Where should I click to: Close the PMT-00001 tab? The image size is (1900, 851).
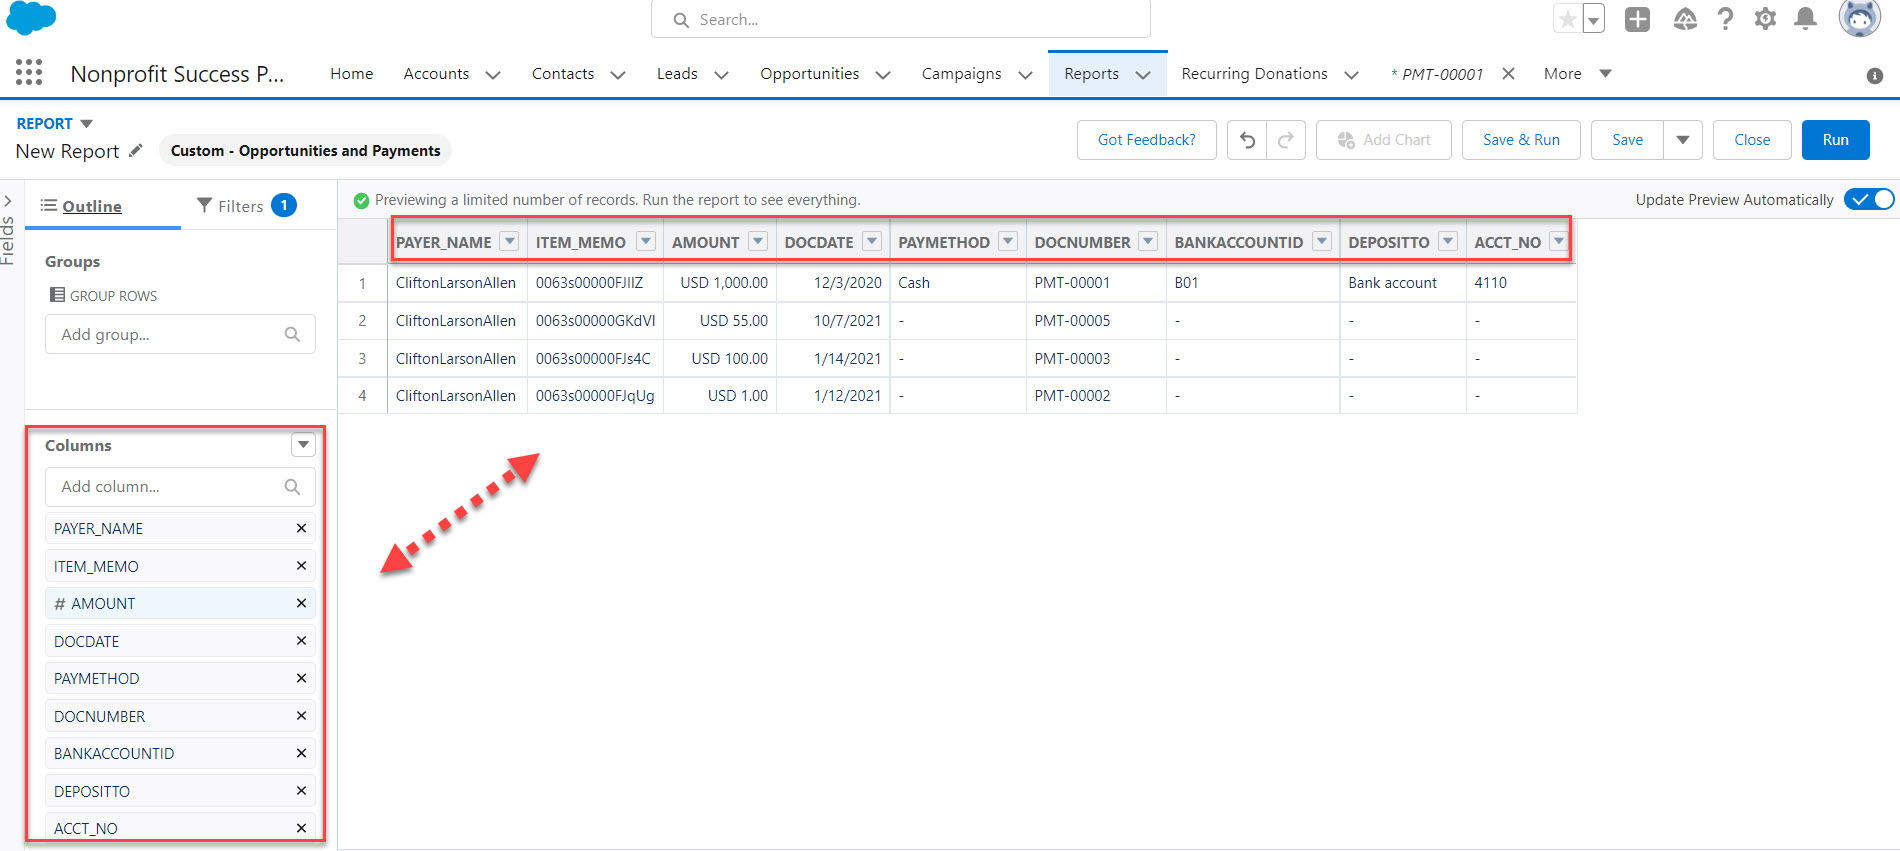(1508, 74)
